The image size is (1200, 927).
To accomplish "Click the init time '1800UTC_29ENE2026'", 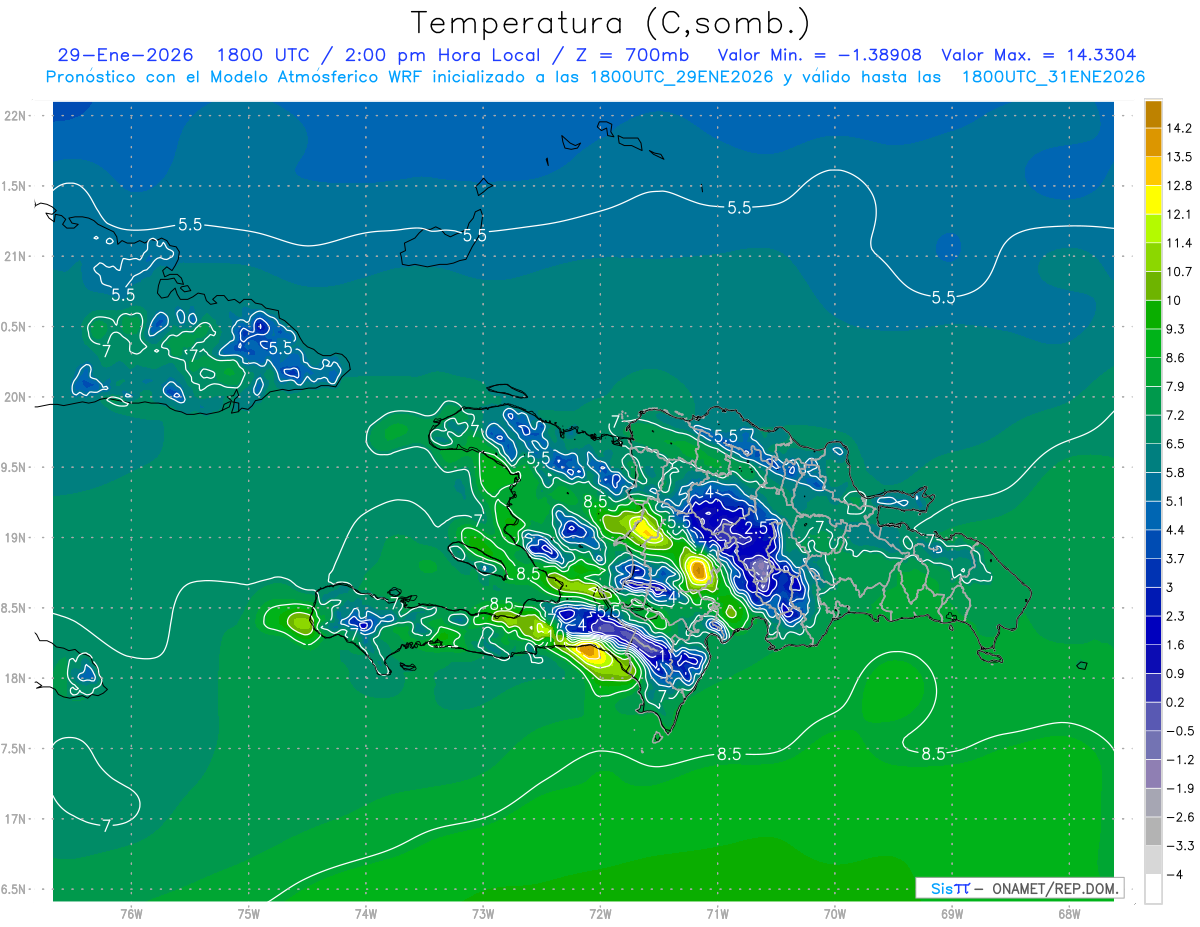I will [680, 77].
